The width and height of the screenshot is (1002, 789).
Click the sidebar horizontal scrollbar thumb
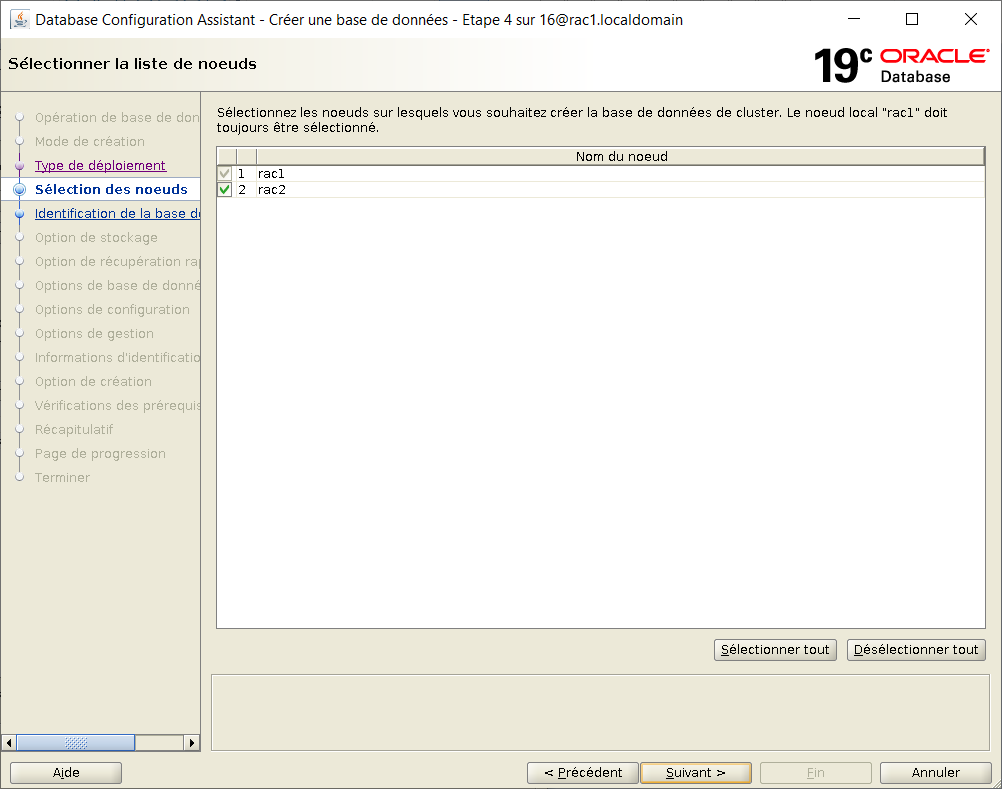[x=75, y=742]
